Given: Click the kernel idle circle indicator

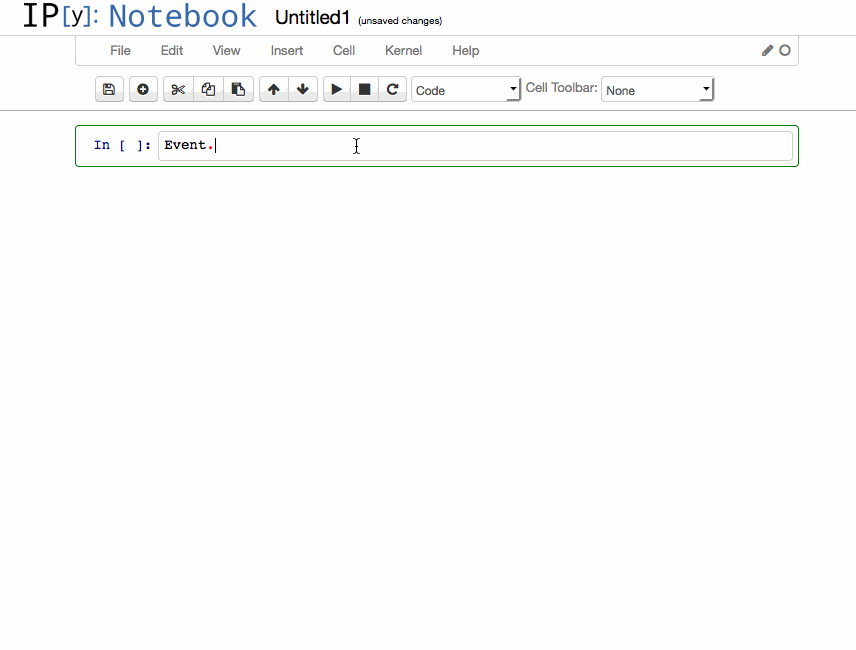Looking at the screenshot, I should click(x=784, y=50).
